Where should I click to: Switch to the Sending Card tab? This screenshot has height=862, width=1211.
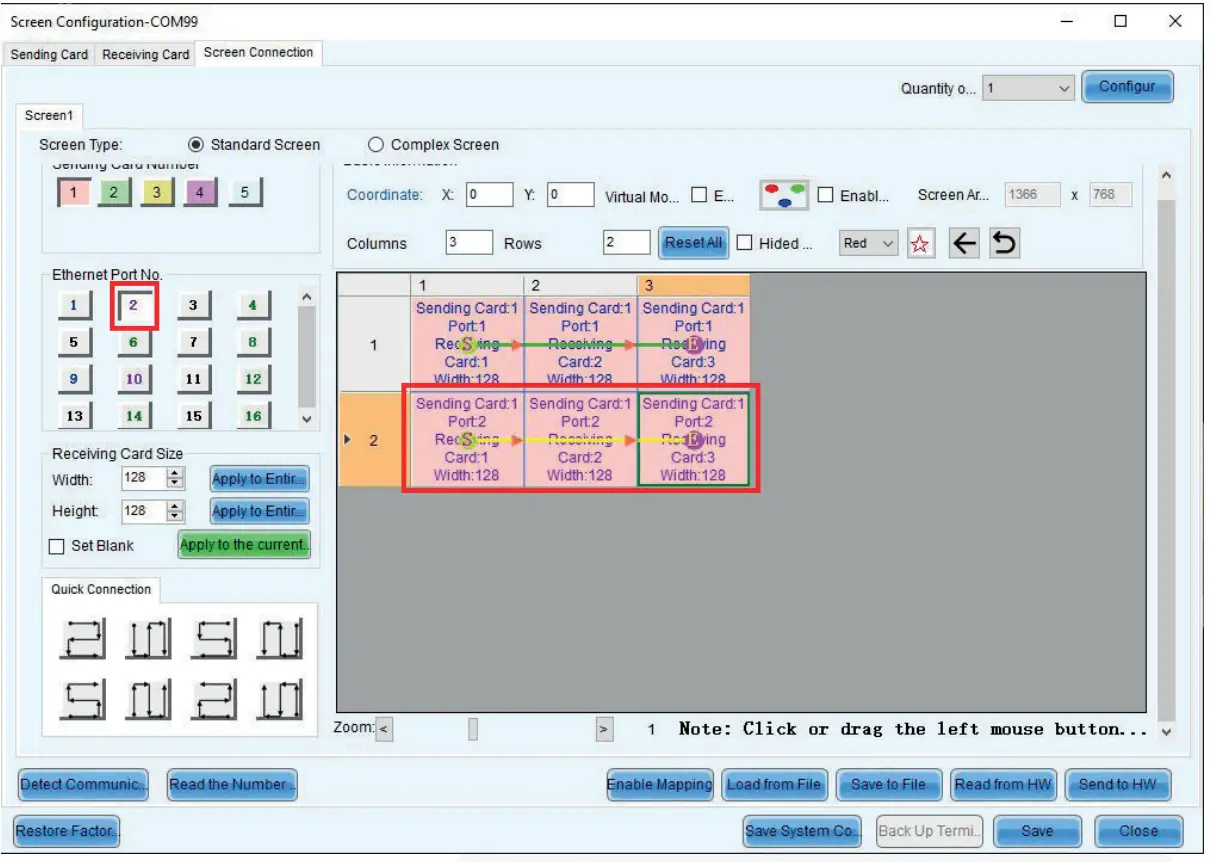pos(49,56)
